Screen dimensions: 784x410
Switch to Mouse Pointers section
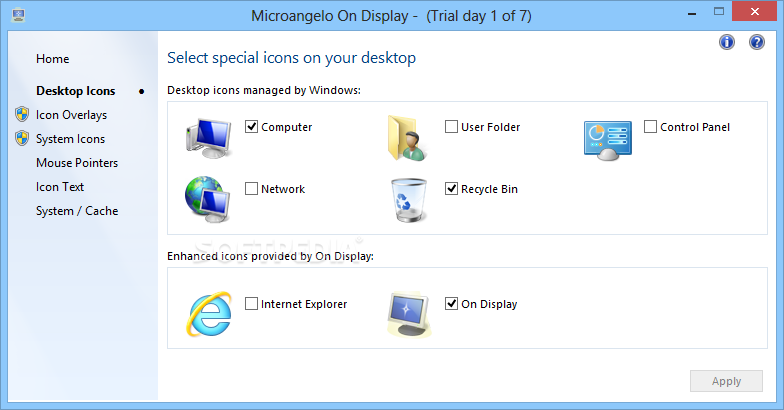coord(77,163)
